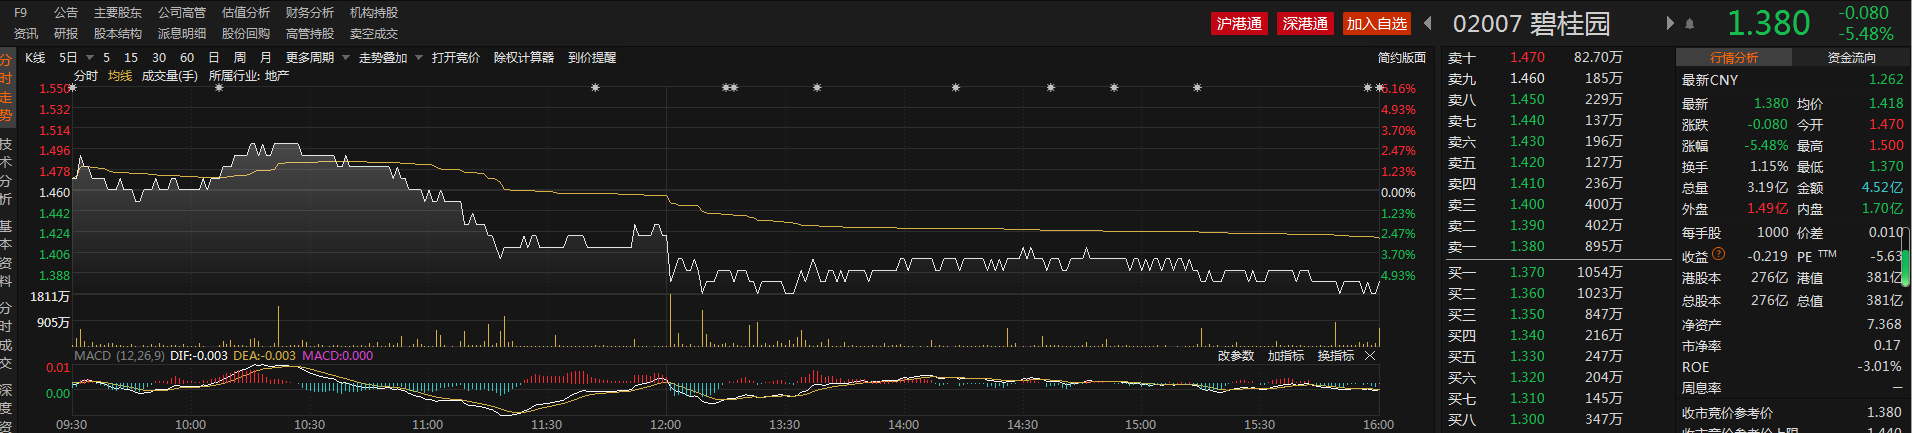Click the 加入自选 button
Screen dimensions: 1912x433
click(x=1376, y=23)
